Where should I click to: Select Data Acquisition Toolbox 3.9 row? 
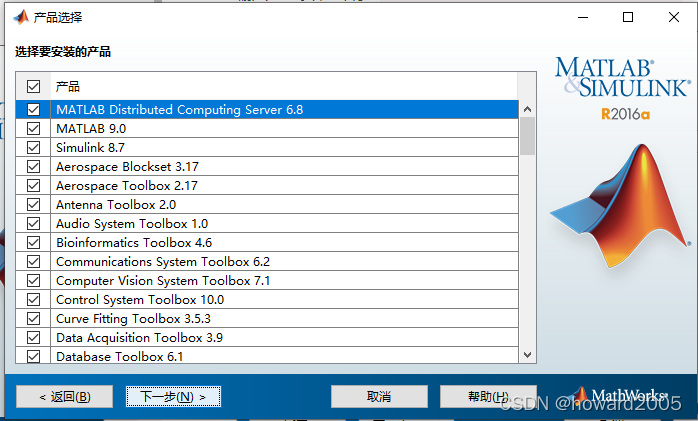pos(284,338)
